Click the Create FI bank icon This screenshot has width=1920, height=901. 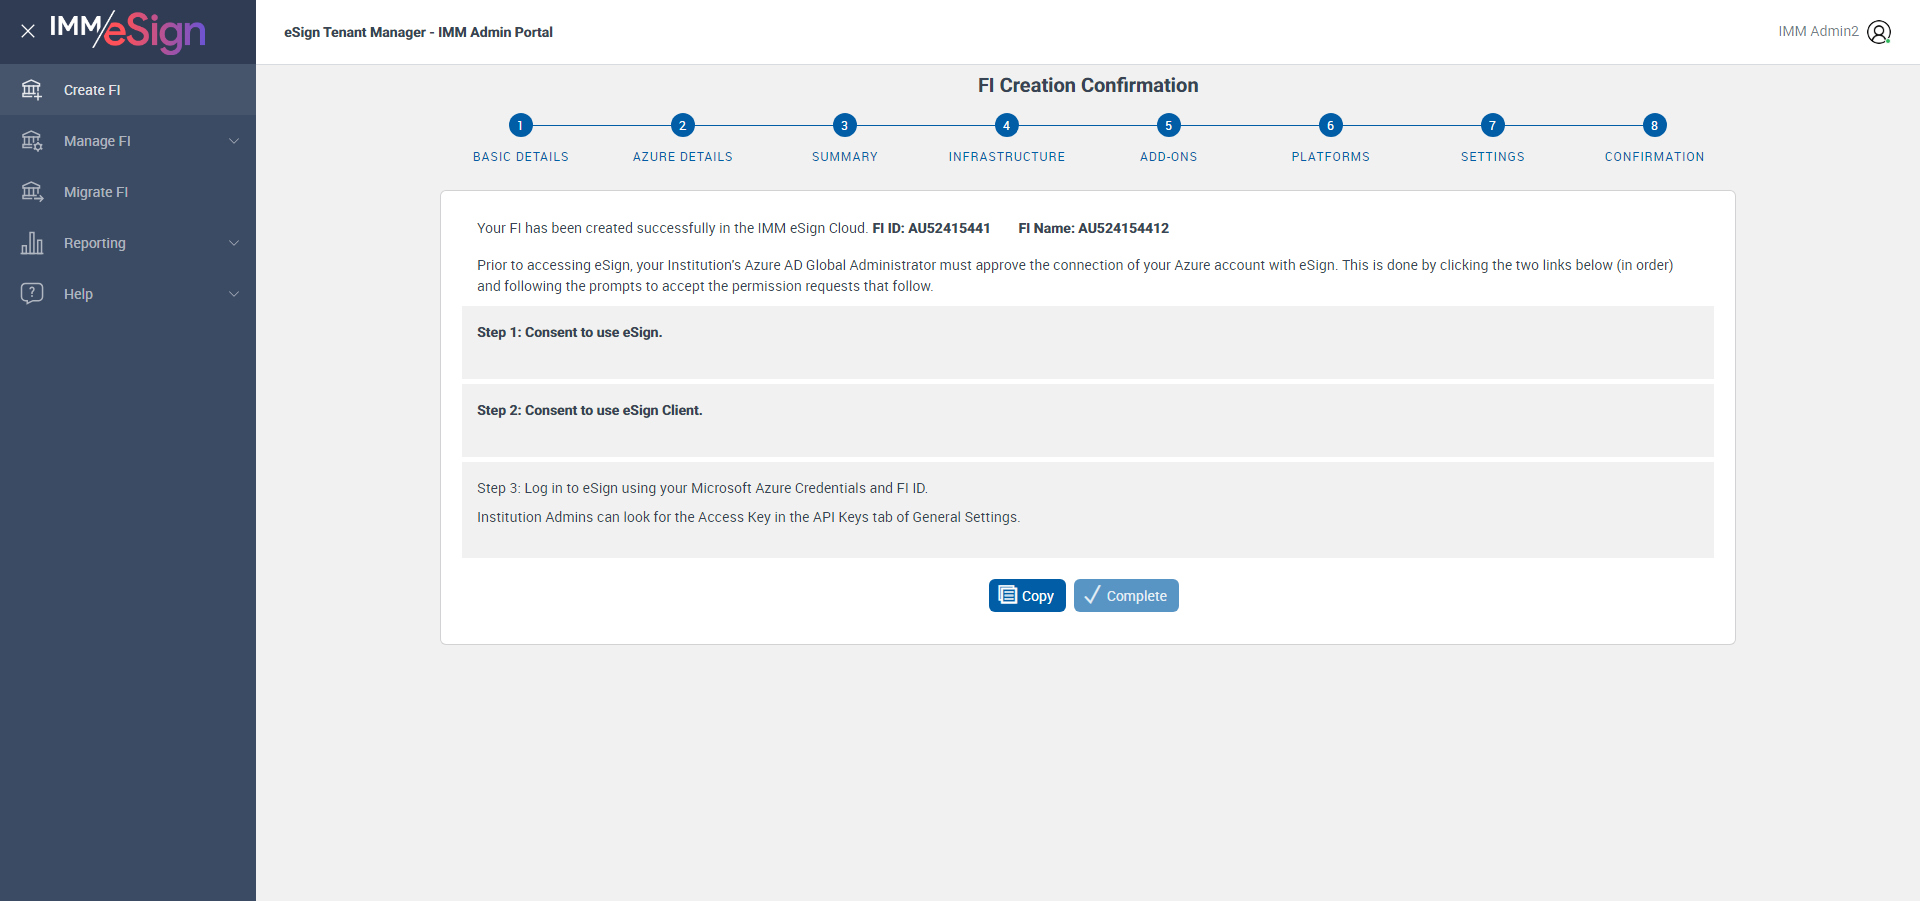click(x=32, y=90)
